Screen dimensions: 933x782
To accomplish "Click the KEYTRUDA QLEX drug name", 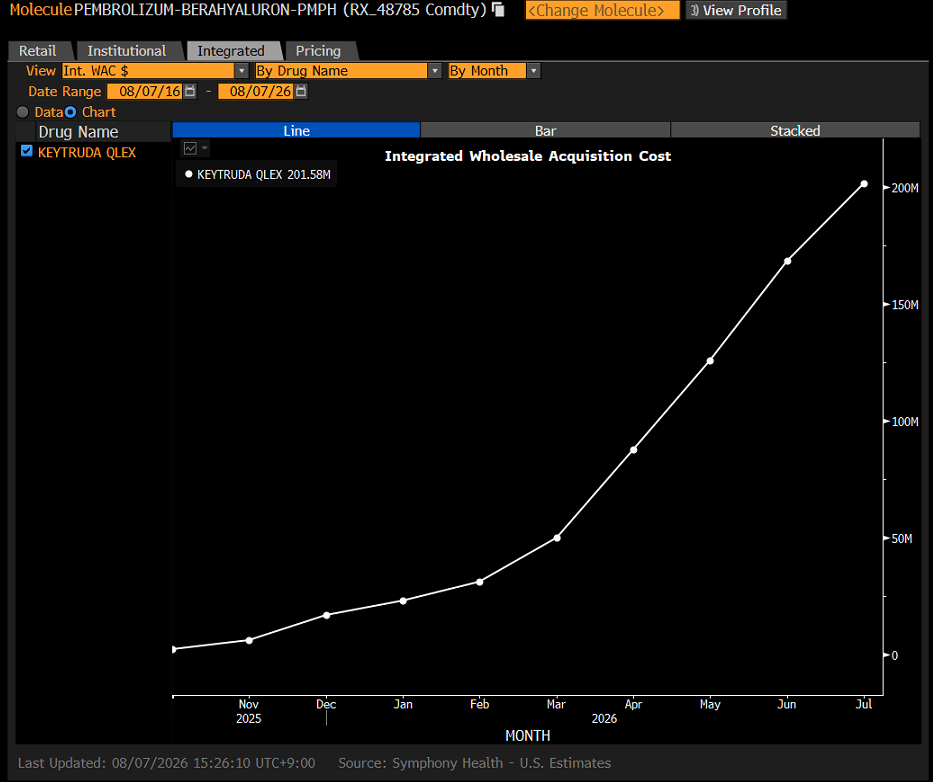I will [x=87, y=152].
